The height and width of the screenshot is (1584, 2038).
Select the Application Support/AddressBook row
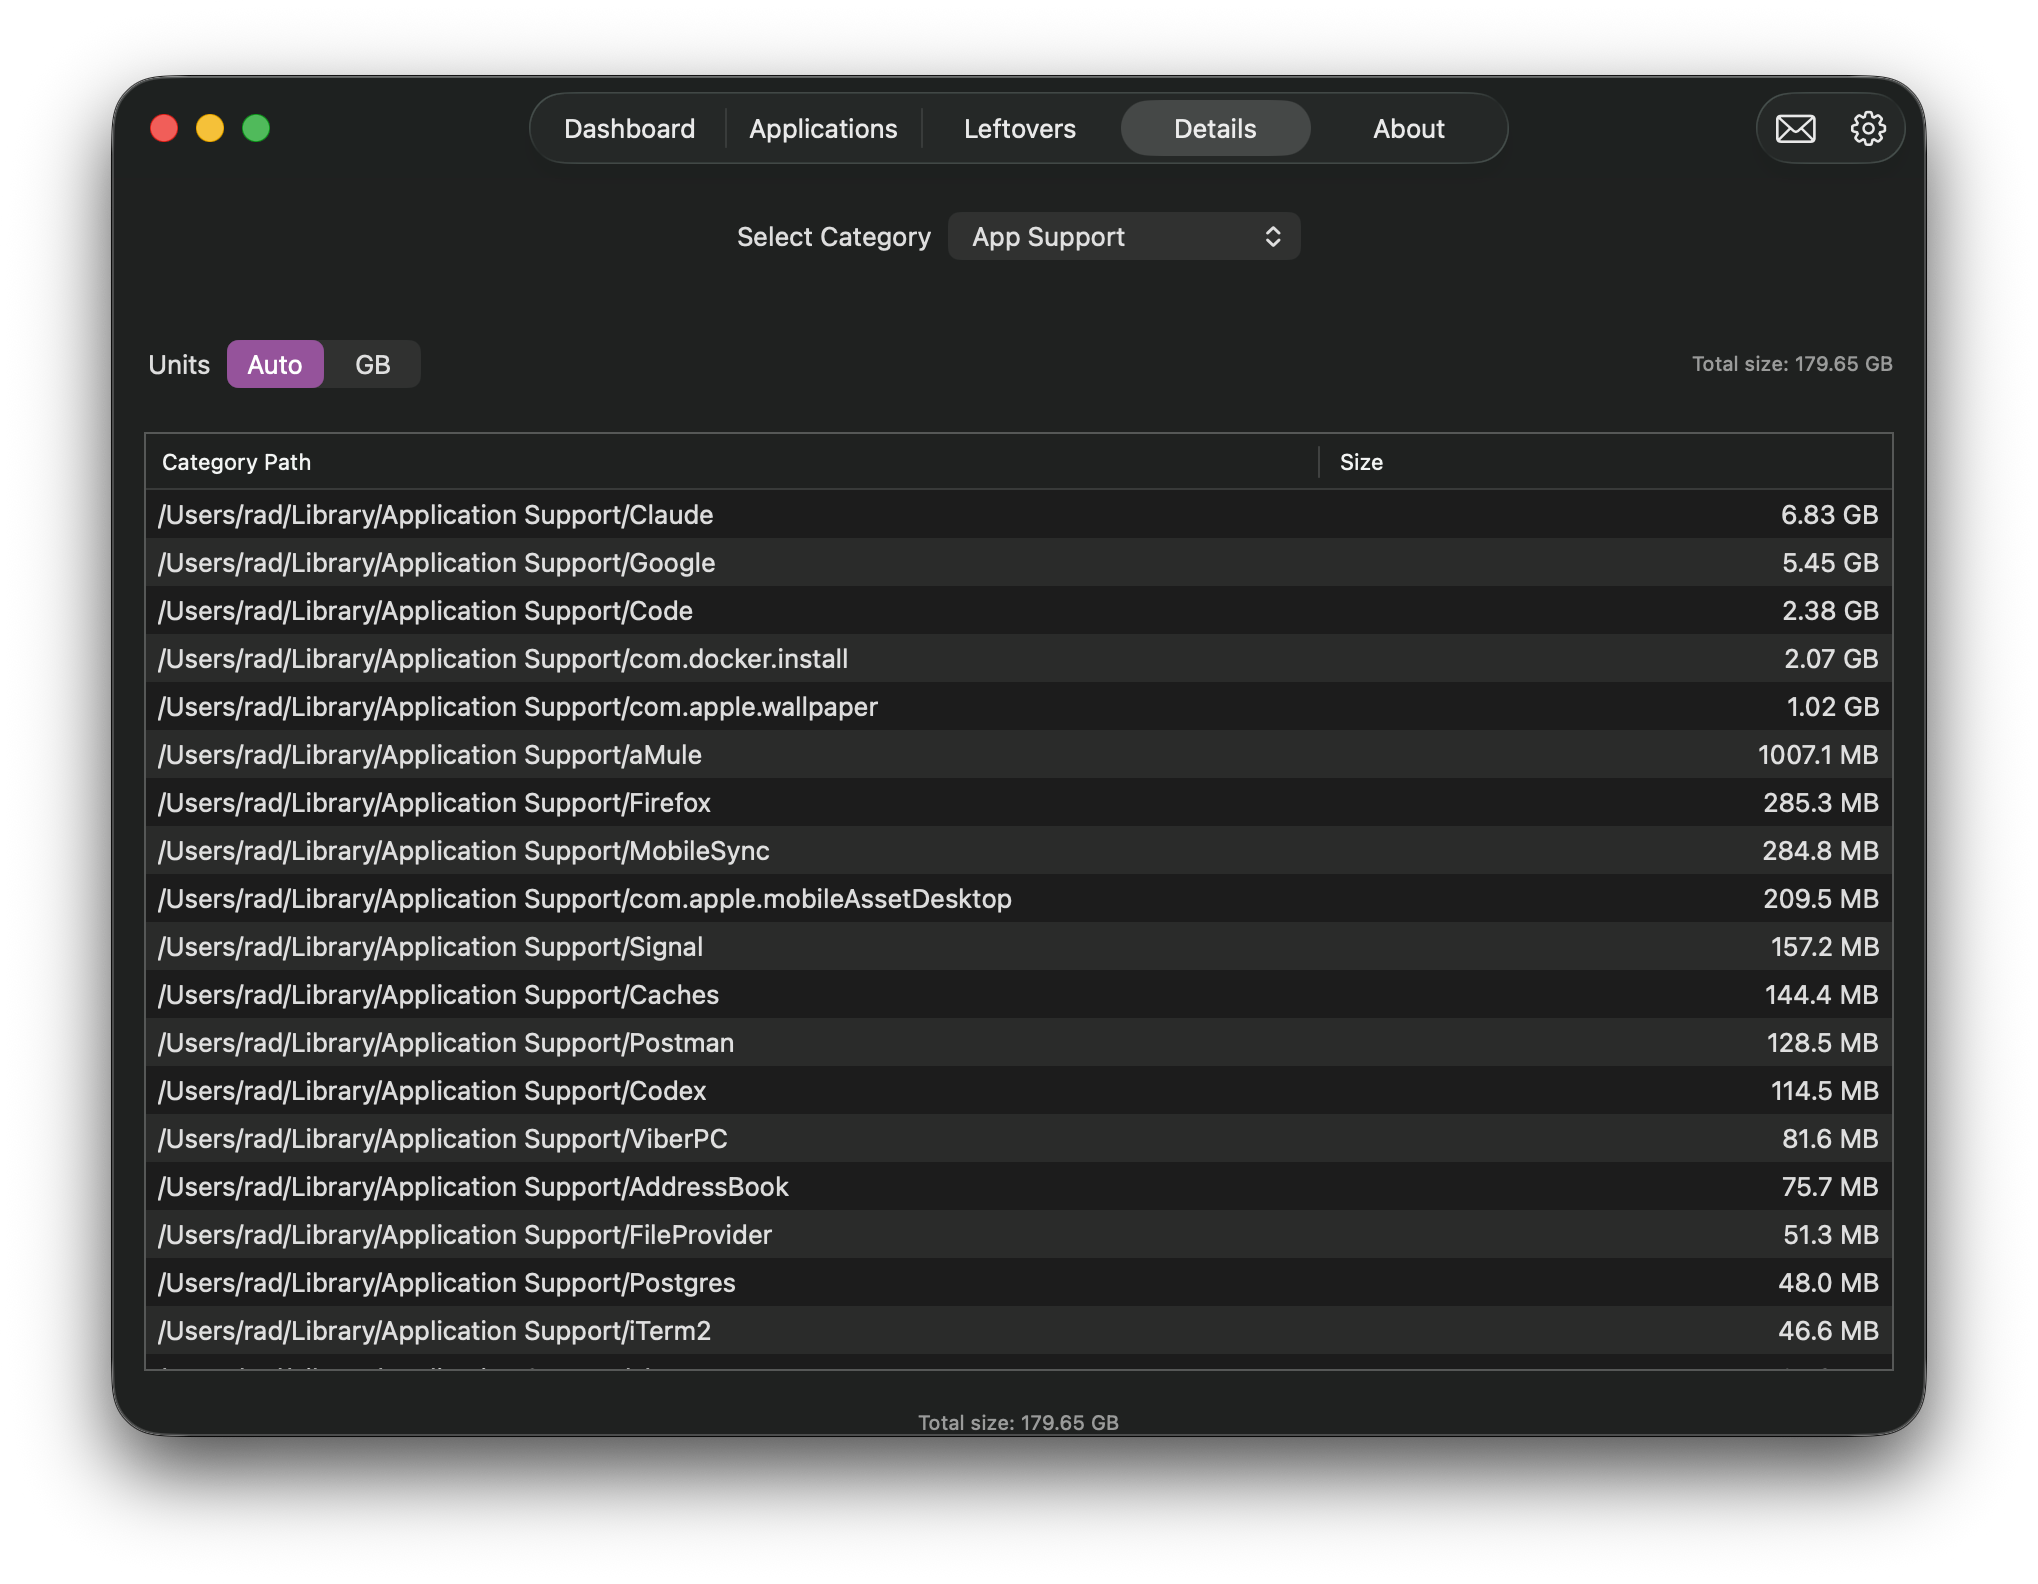click(x=1018, y=1187)
